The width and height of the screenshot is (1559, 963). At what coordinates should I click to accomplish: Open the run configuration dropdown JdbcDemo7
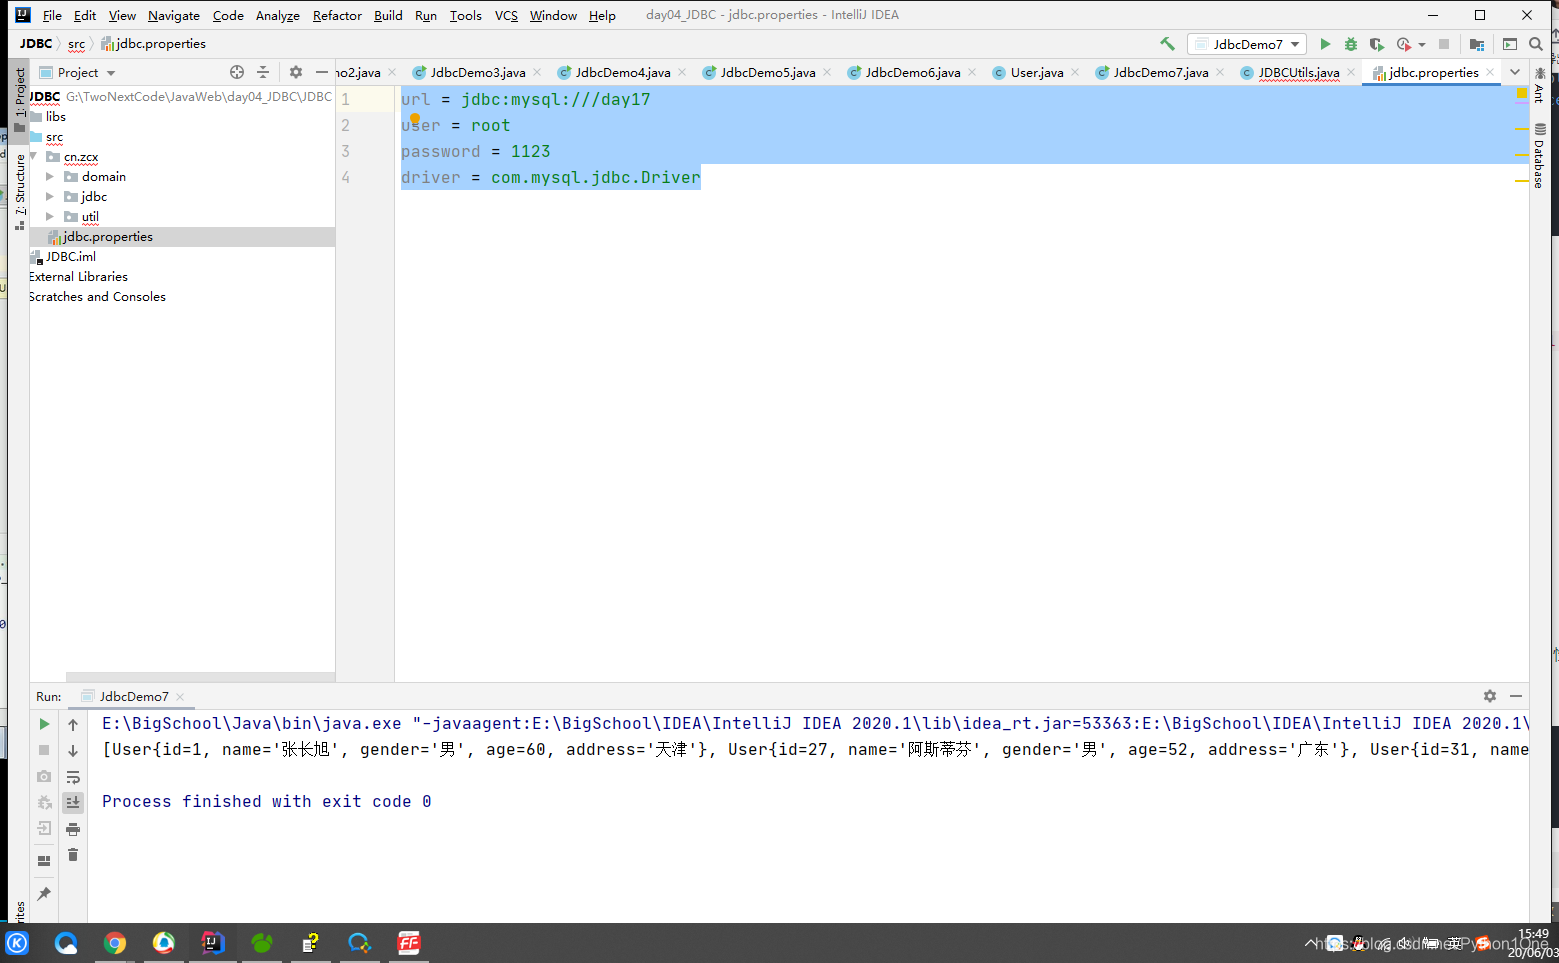1247,44
